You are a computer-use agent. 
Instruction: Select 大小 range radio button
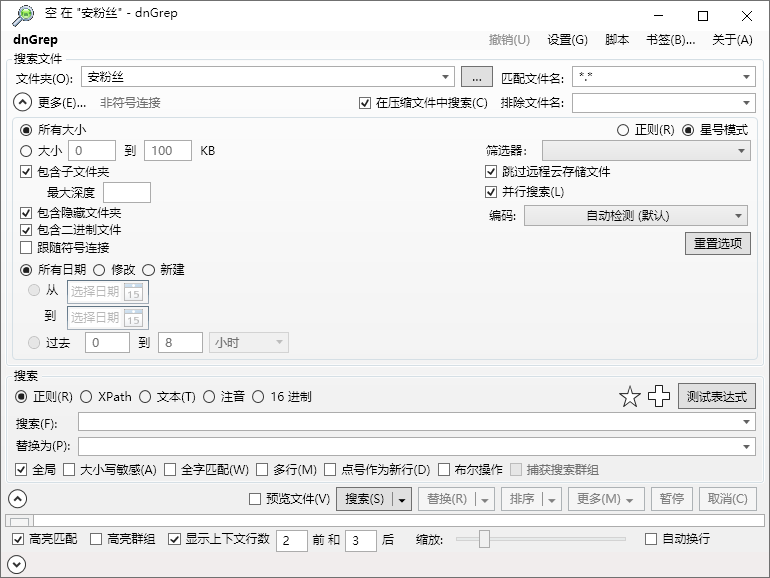26,151
